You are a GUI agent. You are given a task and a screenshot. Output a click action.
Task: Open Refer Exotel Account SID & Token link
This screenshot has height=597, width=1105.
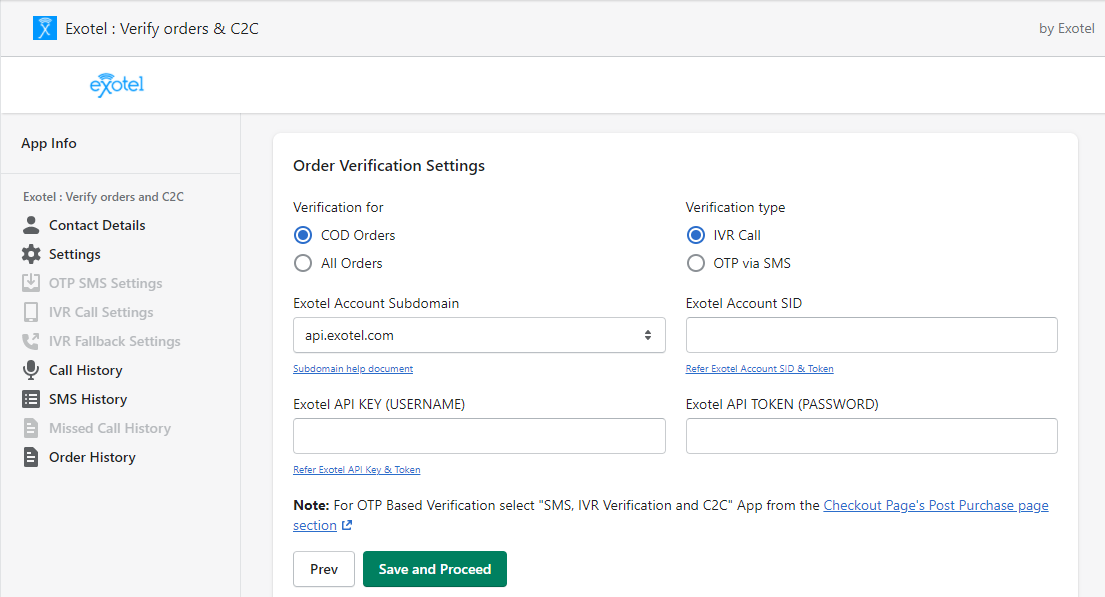click(760, 369)
